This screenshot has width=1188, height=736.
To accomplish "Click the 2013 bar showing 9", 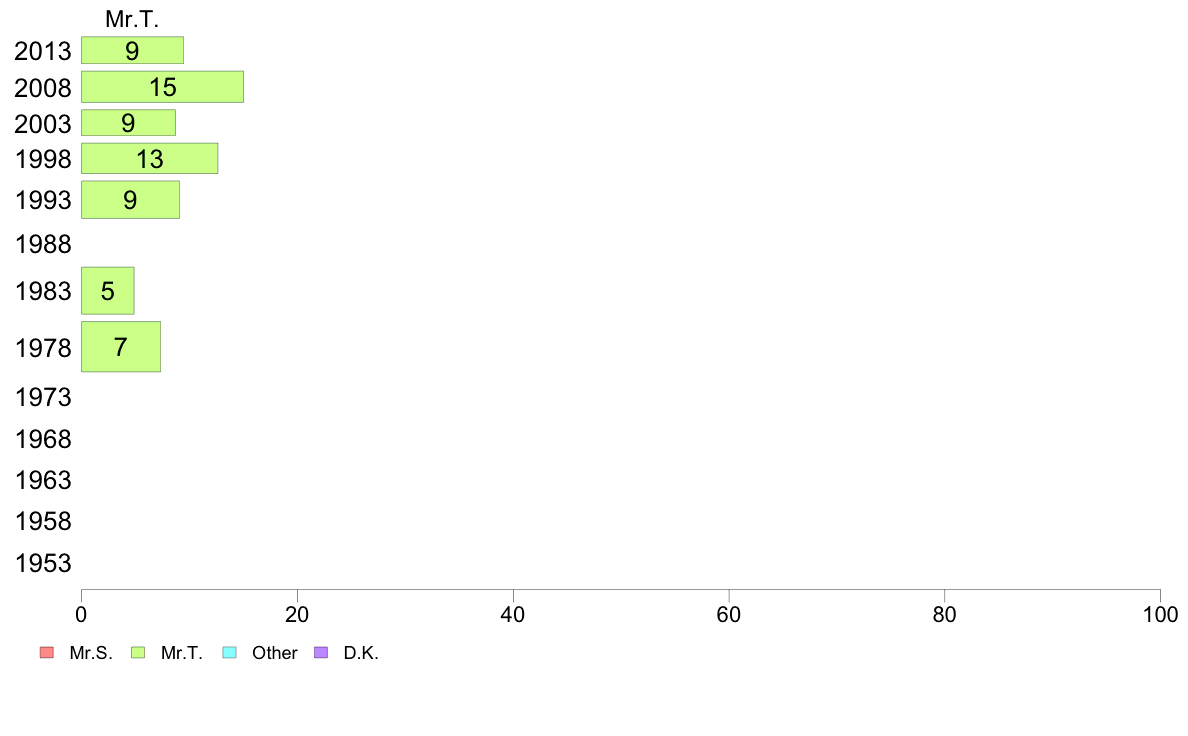I will pos(132,50).
